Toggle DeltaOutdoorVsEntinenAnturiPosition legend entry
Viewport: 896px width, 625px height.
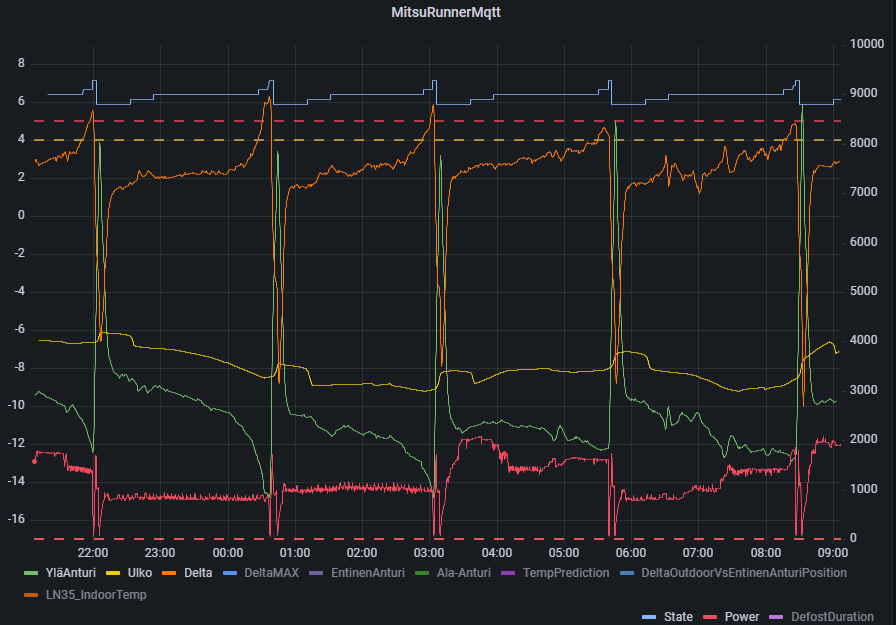pos(744,573)
